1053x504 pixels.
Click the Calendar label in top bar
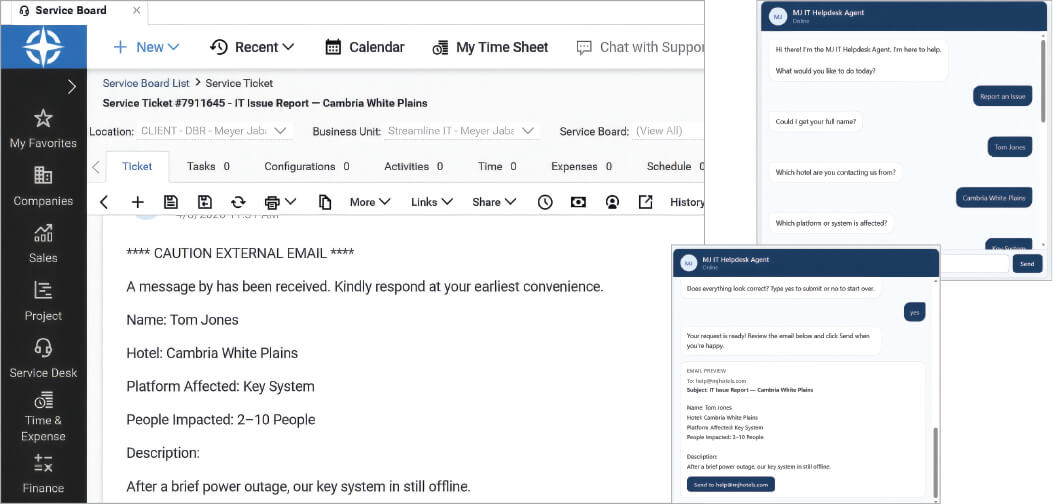click(x=377, y=47)
